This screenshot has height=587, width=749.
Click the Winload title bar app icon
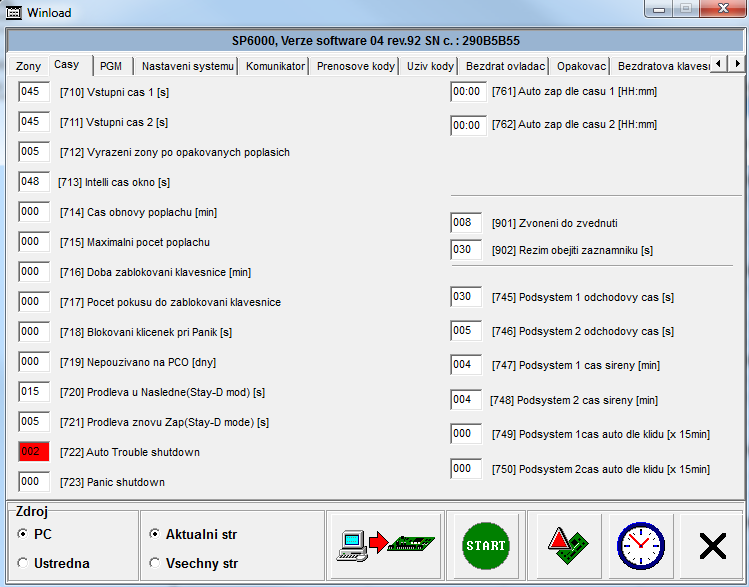pos(12,13)
